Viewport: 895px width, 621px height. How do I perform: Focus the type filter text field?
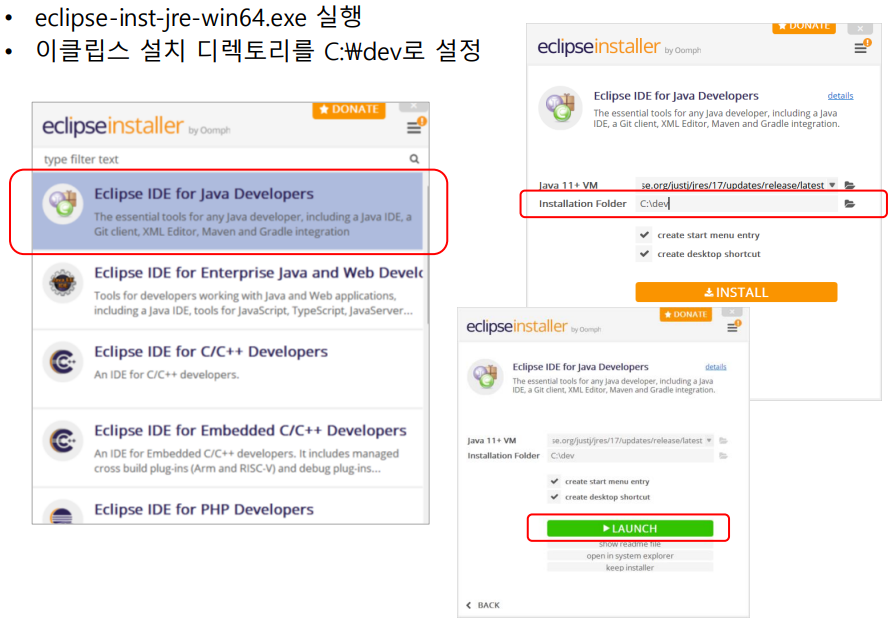[223, 159]
